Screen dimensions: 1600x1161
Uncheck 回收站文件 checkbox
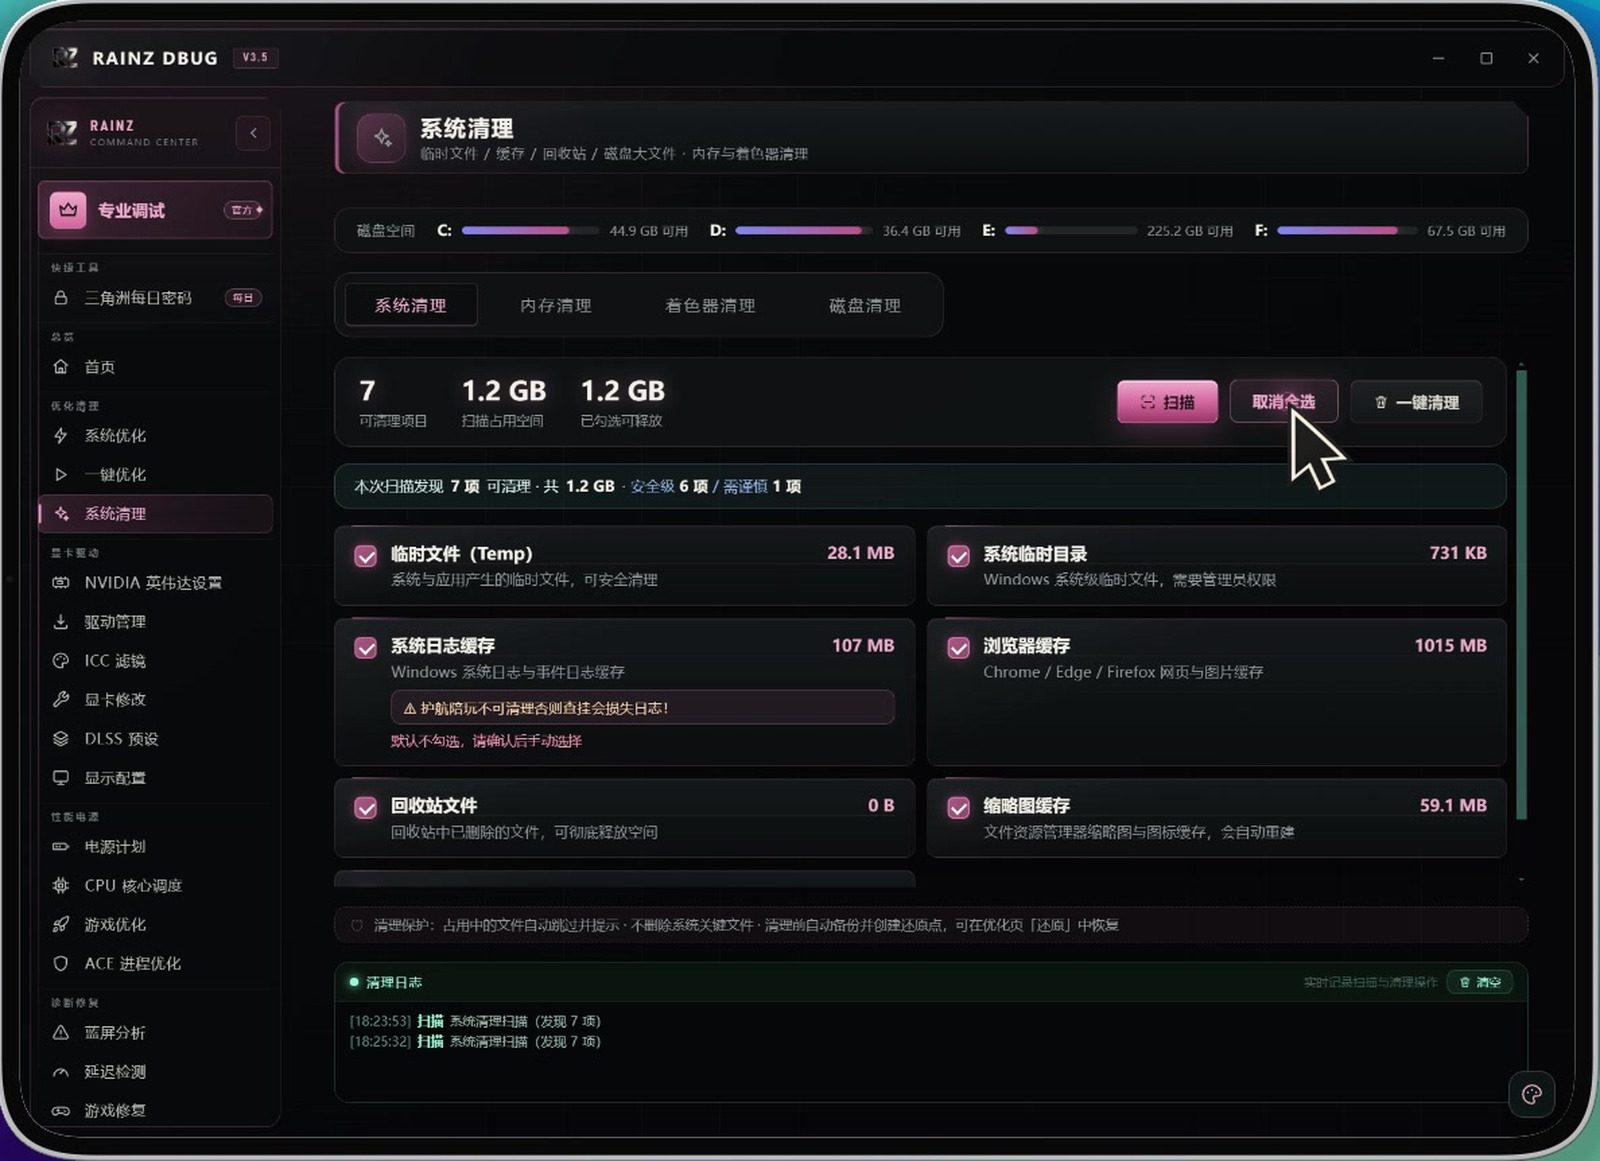click(x=366, y=808)
